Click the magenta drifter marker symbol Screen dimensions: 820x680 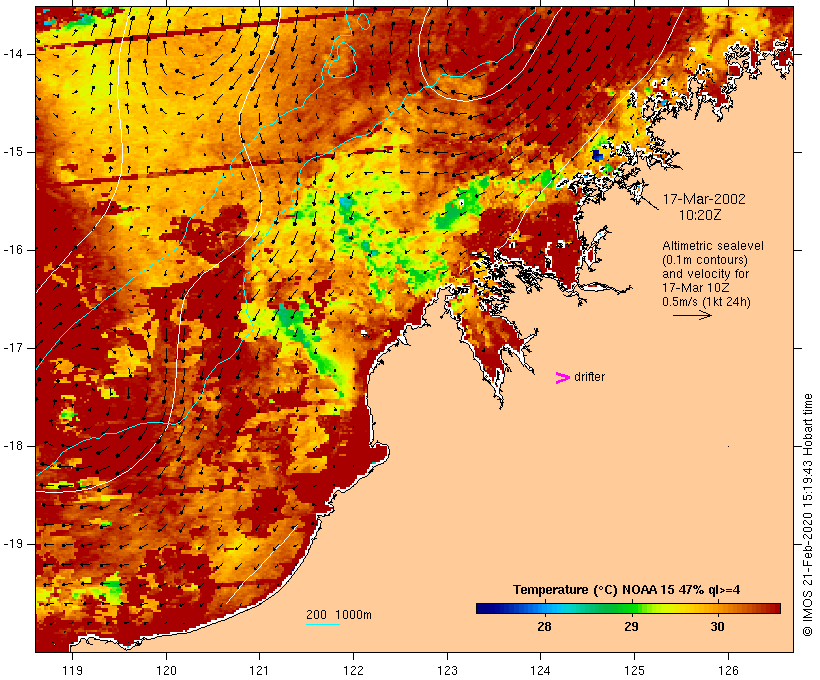pyautogui.click(x=562, y=378)
